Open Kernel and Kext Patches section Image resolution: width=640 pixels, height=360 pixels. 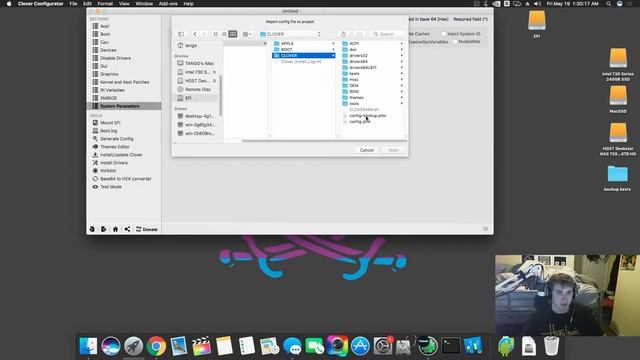124,82
